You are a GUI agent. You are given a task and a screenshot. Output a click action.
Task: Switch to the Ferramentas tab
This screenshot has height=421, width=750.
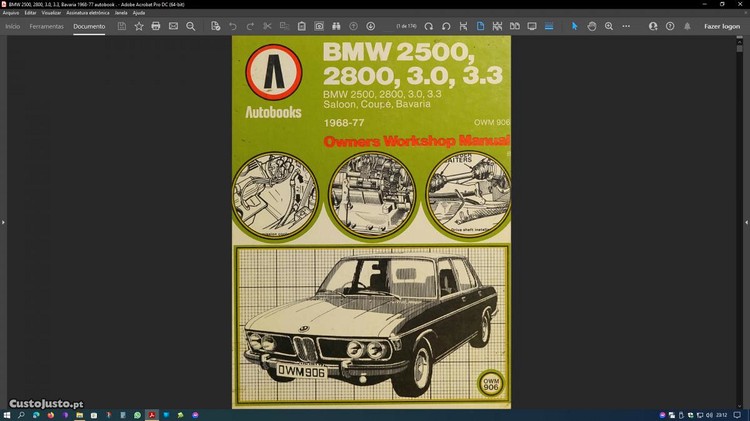pyautogui.click(x=46, y=26)
